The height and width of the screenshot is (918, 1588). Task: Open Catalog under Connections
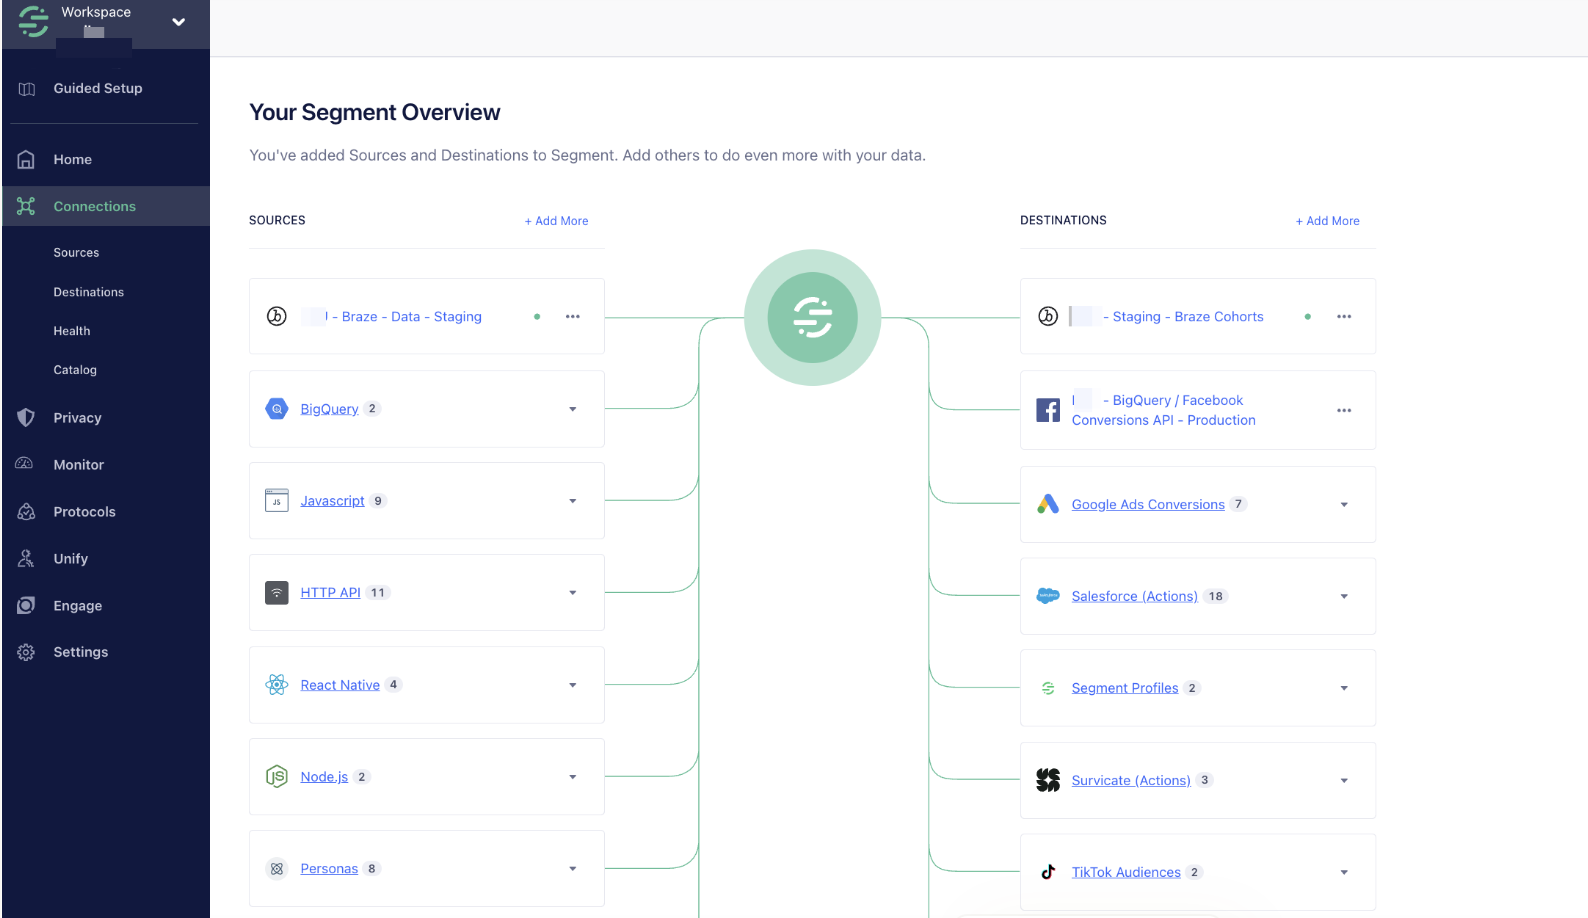pyautogui.click(x=75, y=370)
